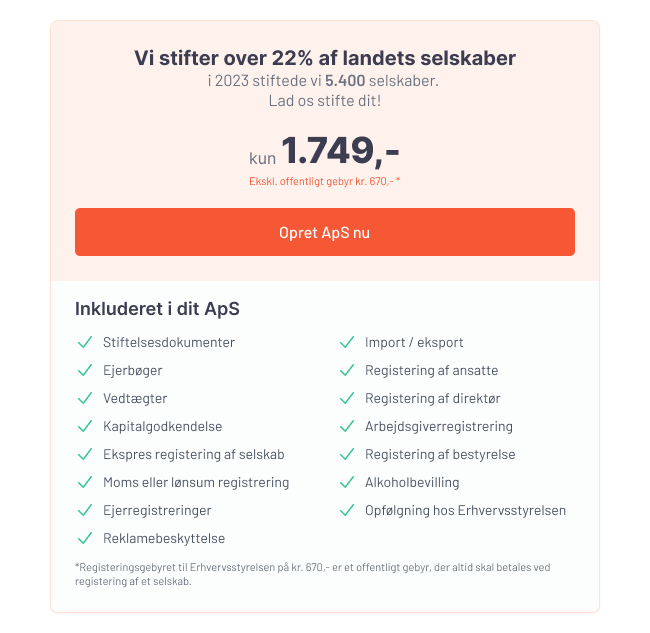Image resolution: width=650 pixels, height=633 pixels.
Task: Click the checkmark beside Arbejdsgiverregistrering
Action: (x=347, y=426)
